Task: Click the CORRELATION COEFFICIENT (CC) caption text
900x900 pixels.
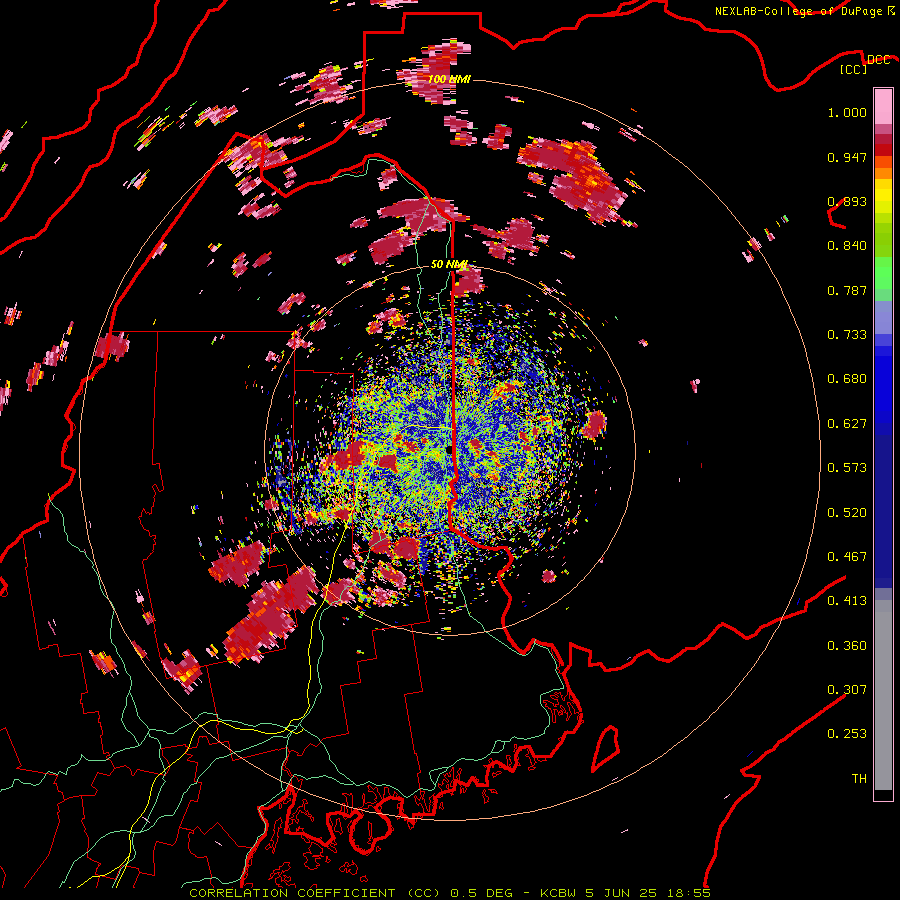Action: tap(315, 893)
